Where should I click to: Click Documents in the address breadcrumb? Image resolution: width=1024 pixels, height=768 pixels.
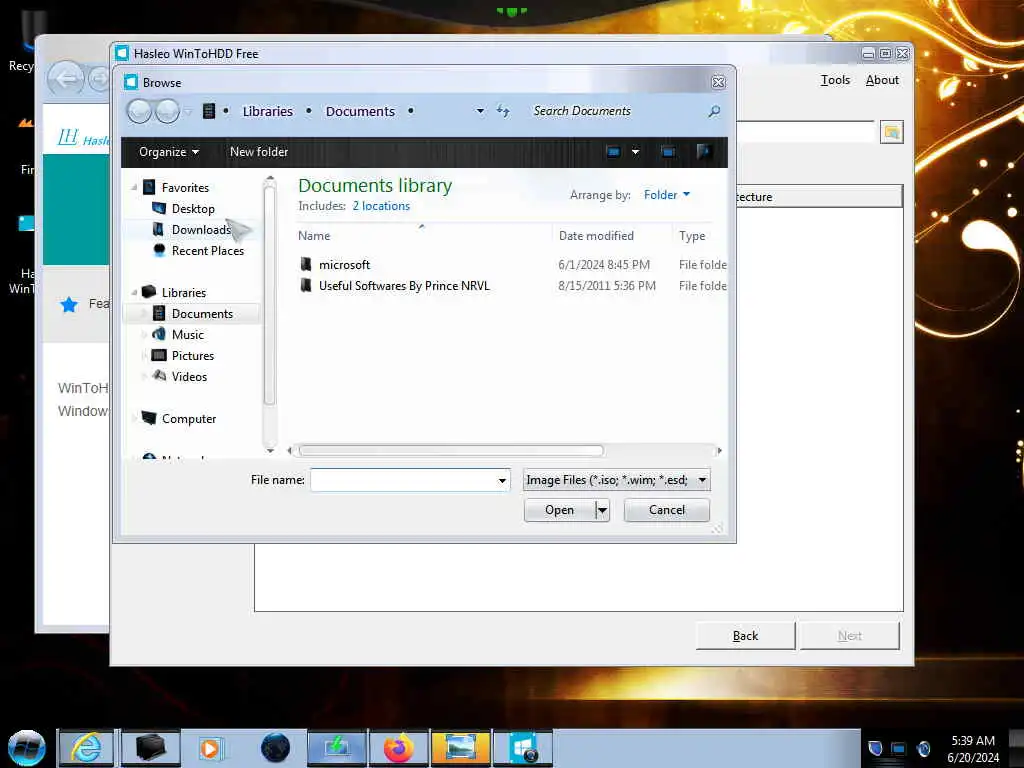click(x=360, y=112)
